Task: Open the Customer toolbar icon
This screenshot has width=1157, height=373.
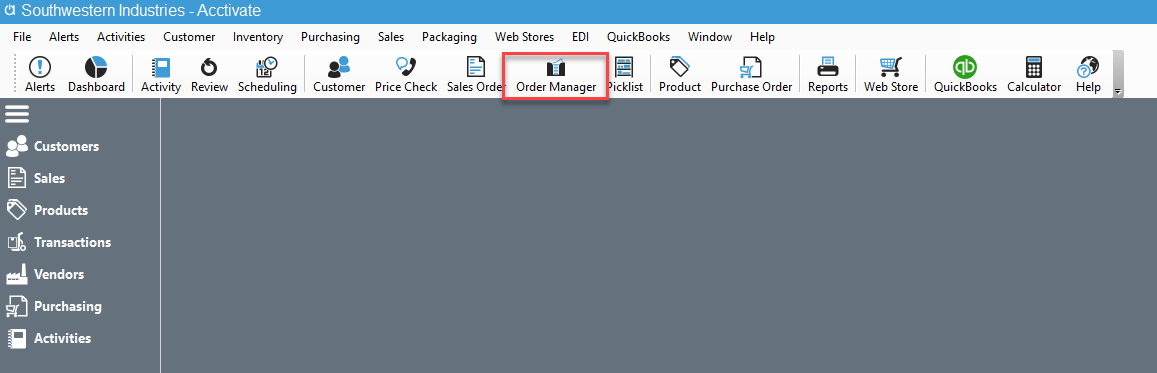Action: click(x=339, y=74)
